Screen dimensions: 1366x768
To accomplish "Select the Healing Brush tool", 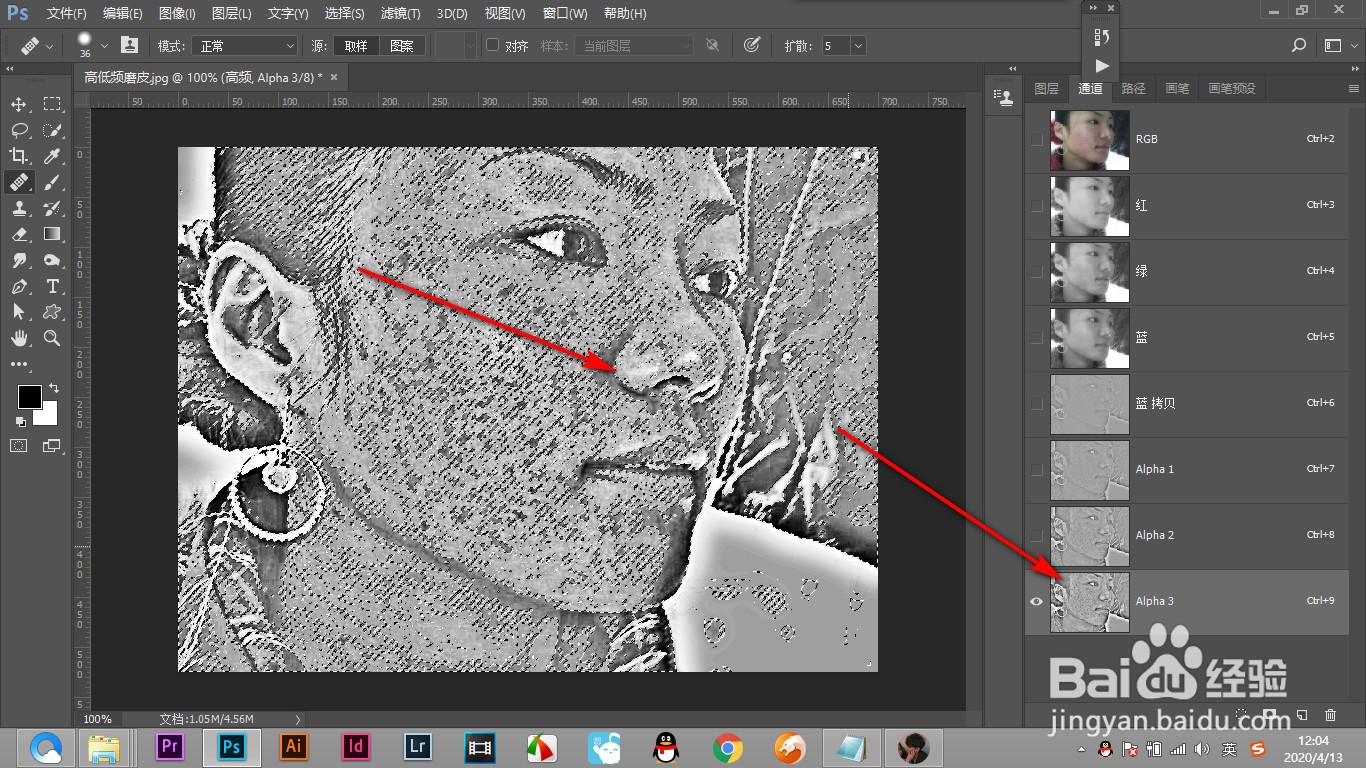I will (19, 182).
